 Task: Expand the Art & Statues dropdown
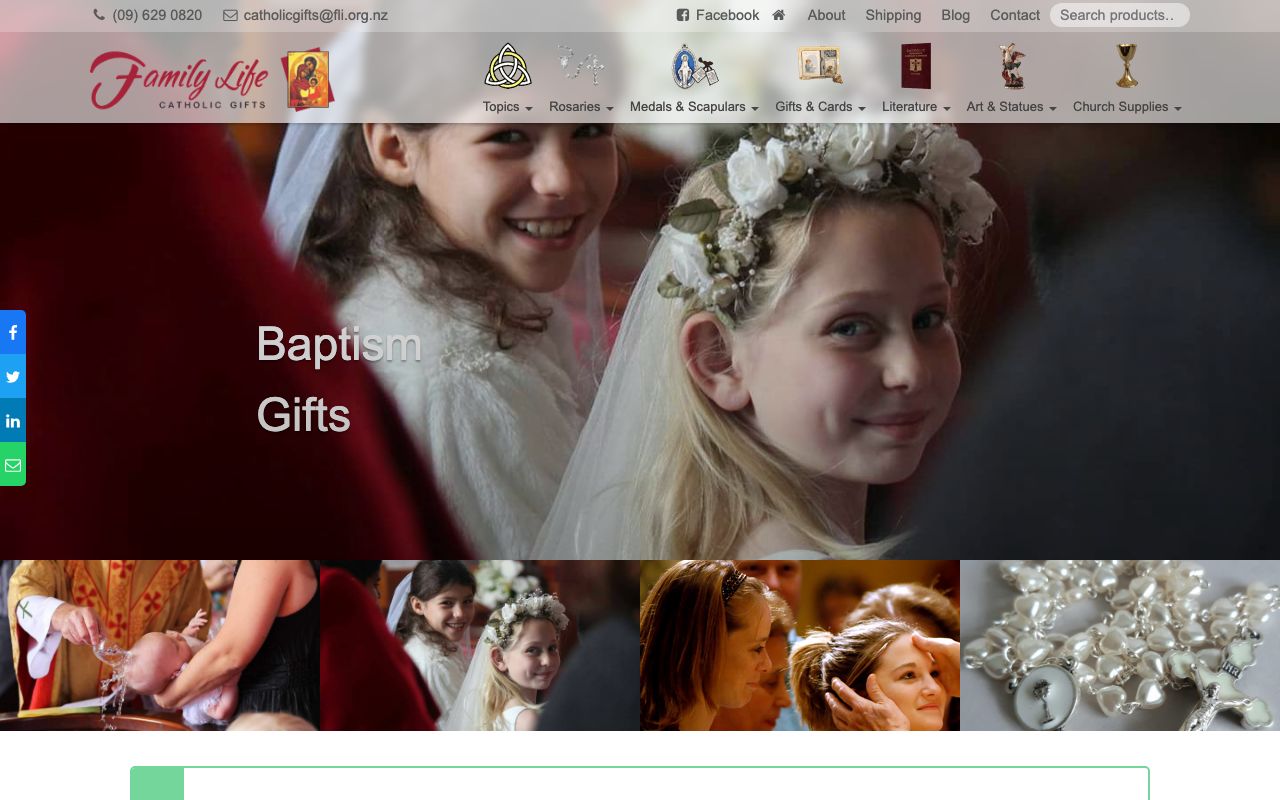(1012, 107)
